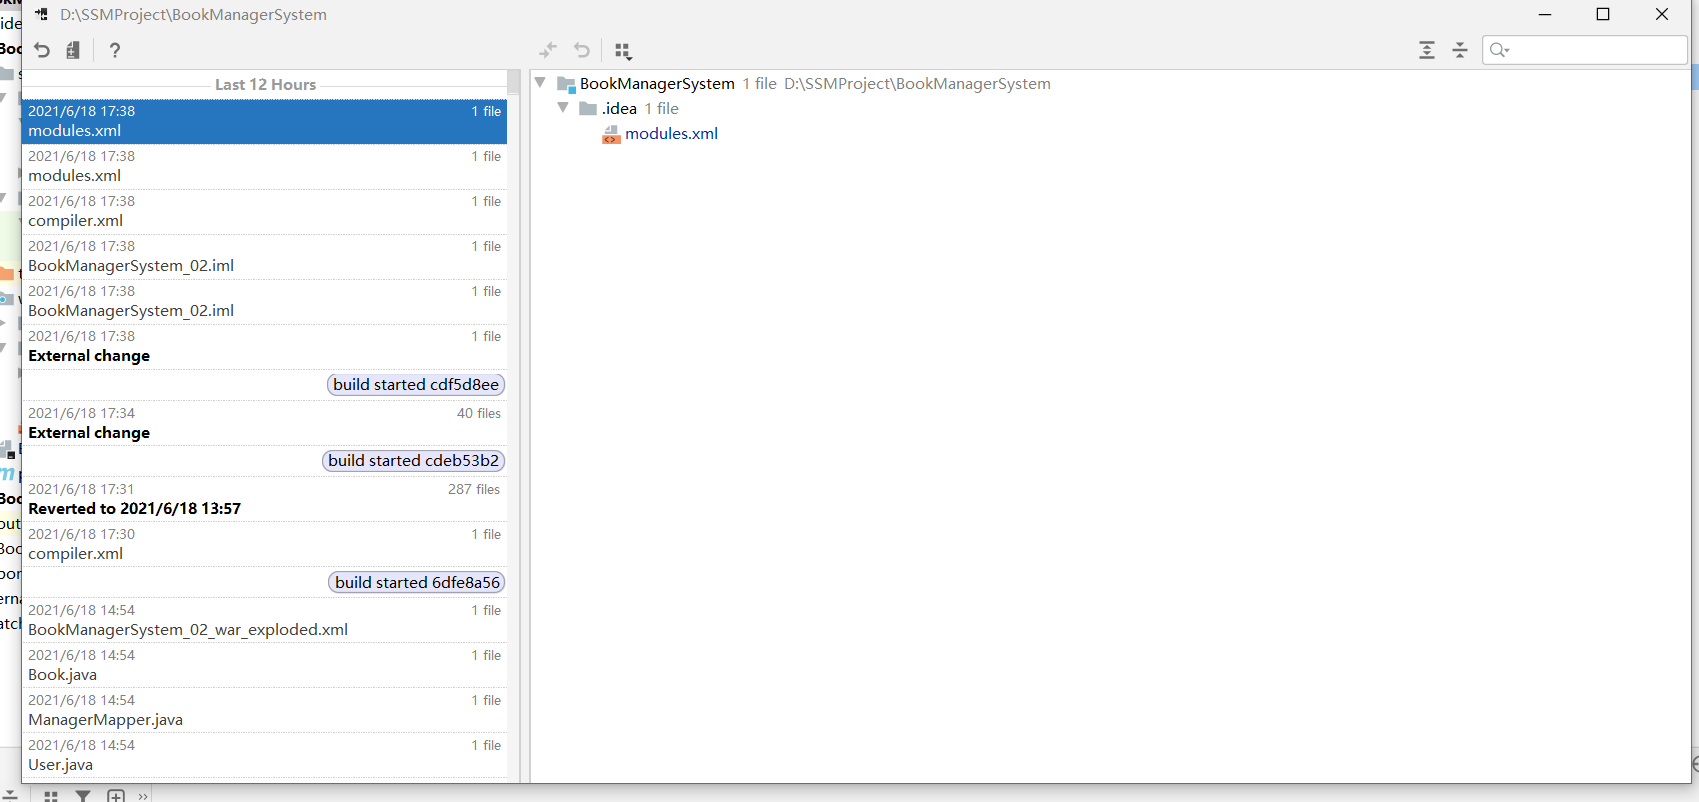Click the path D:\SSMProject\BookManagerSystem in the tree root

pyautogui.click(x=917, y=84)
